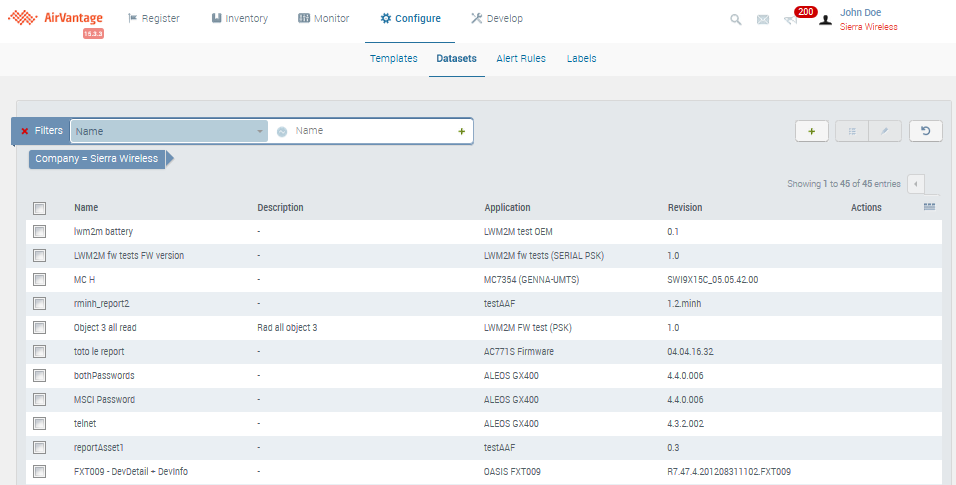
Task: Toggle the select-all checkbox in header
Action: [x=40, y=208]
